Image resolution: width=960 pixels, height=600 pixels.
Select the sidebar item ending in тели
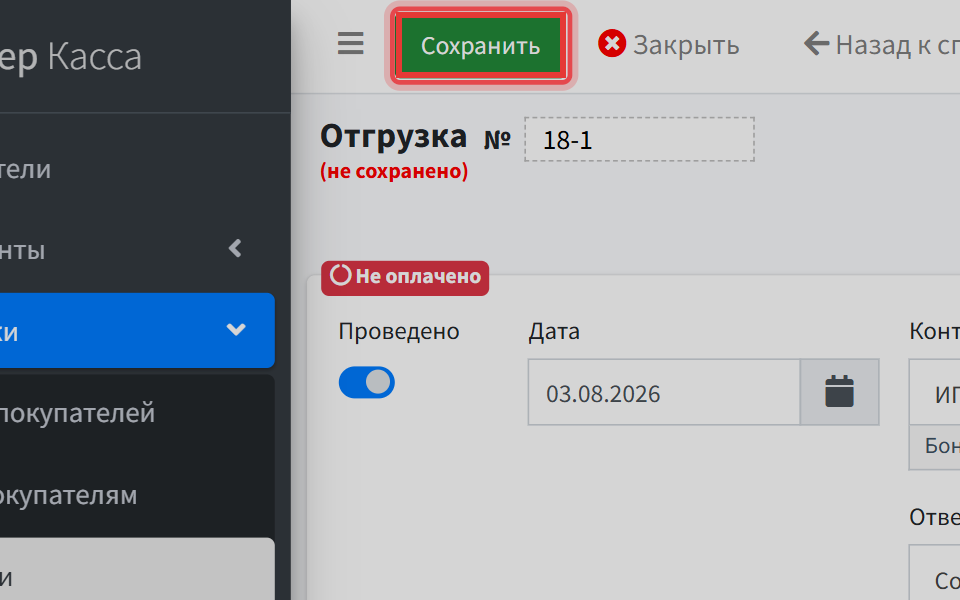[137, 169]
